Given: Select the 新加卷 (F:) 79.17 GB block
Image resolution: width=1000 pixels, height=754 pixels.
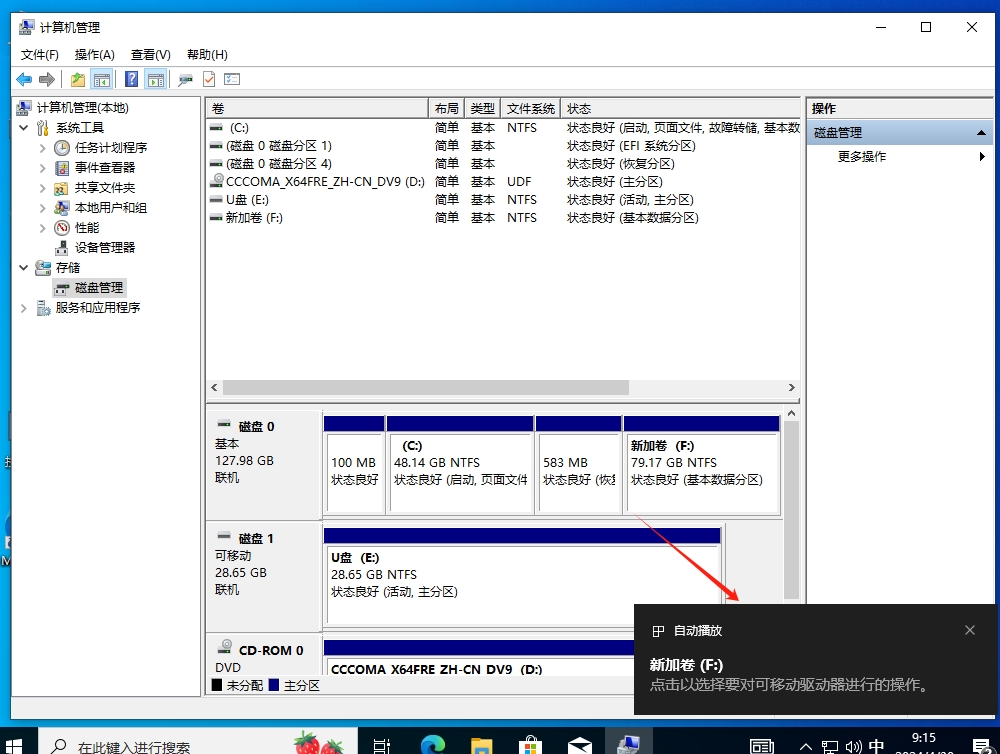Looking at the screenshot, I should point(702,465).
